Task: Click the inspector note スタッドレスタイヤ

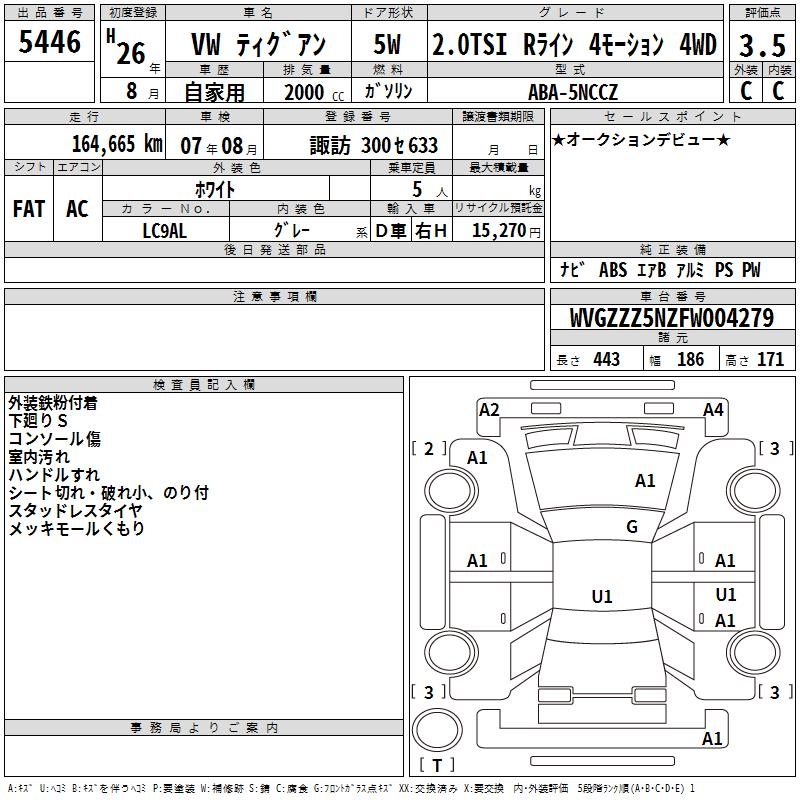Action: coord(76,510)
